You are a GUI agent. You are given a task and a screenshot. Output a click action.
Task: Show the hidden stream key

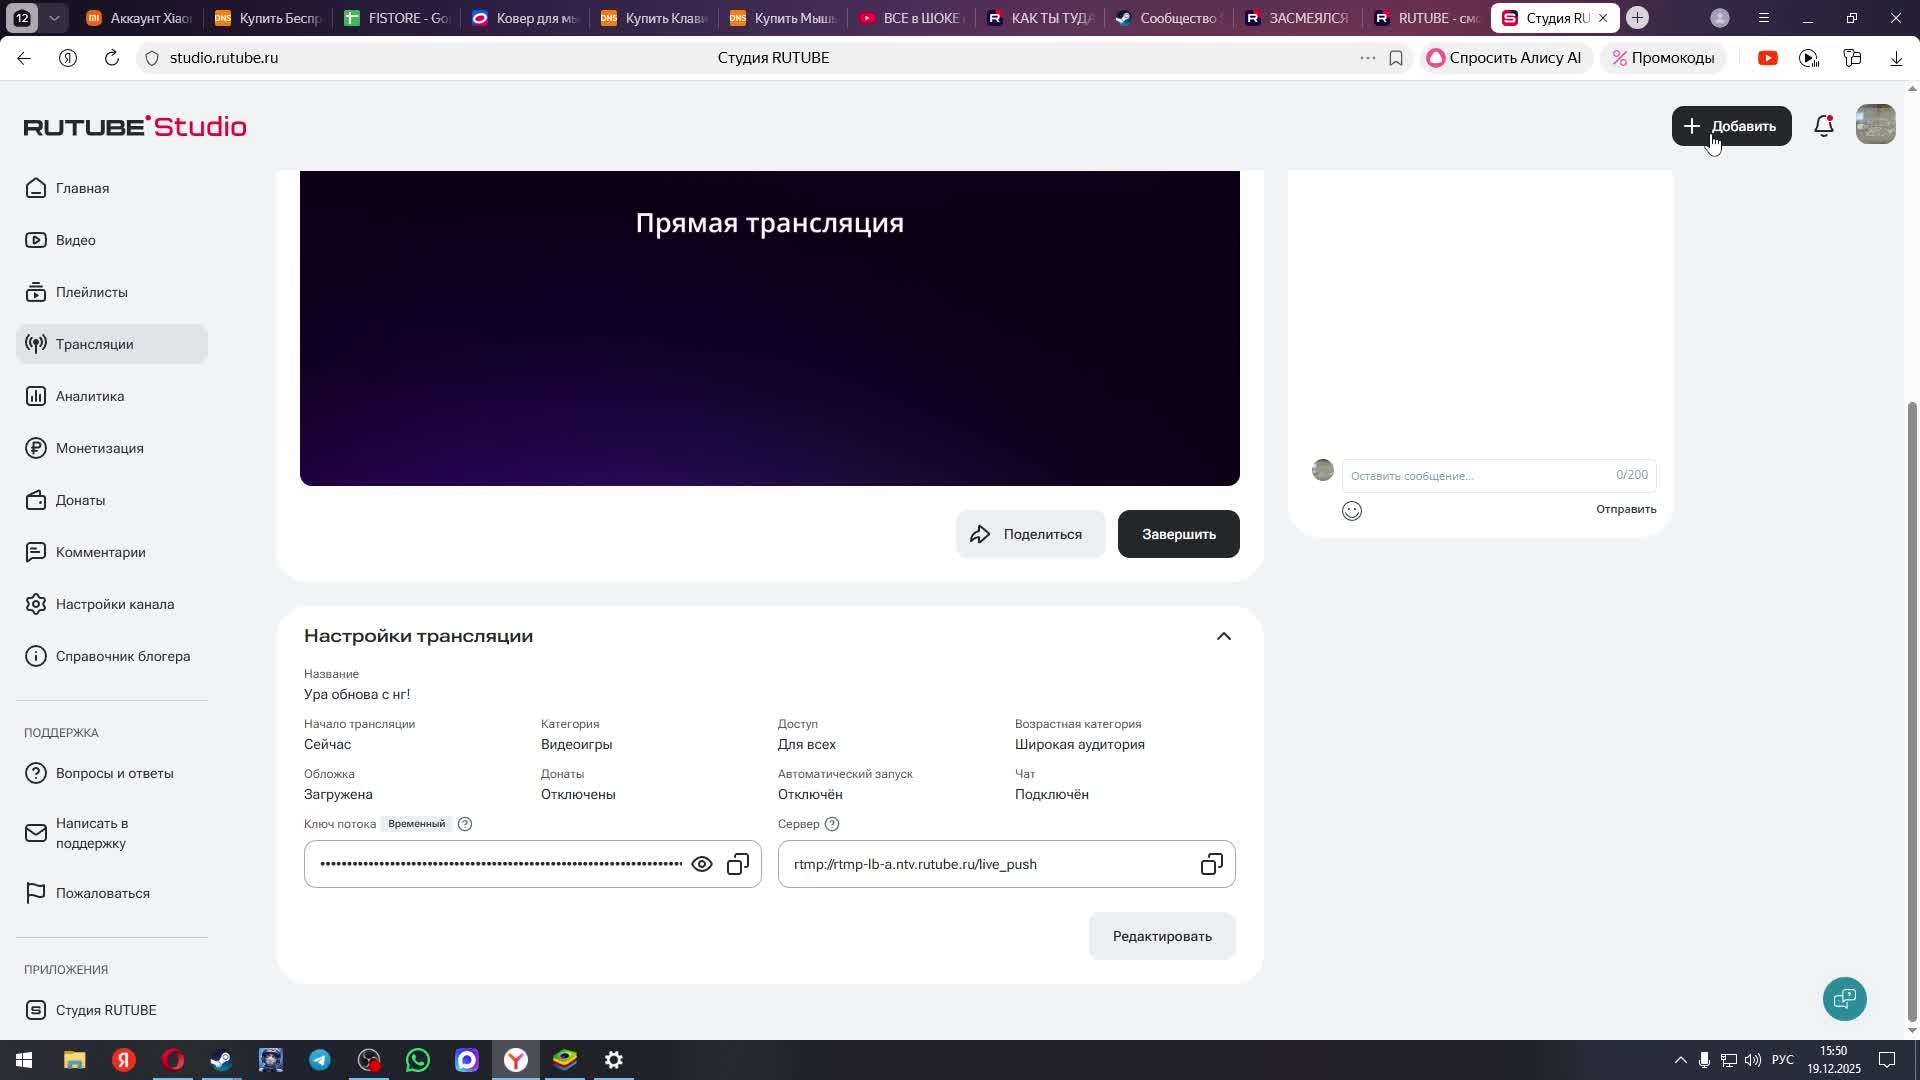click(x=702, y=864)
